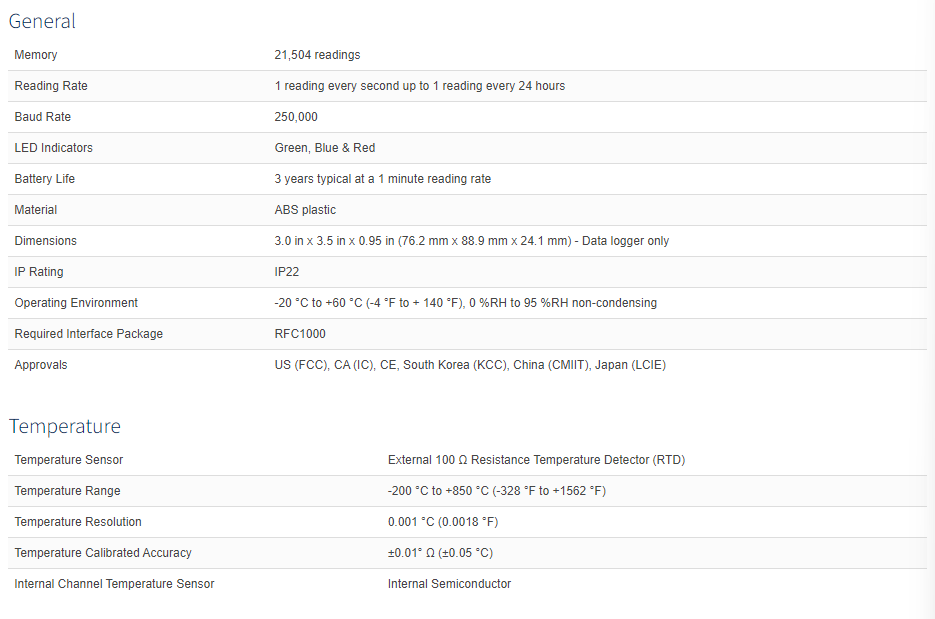Viewport: 935px width, 619px height.
Task: Select the Reading Rate row
Action: (x=468, y=86)
